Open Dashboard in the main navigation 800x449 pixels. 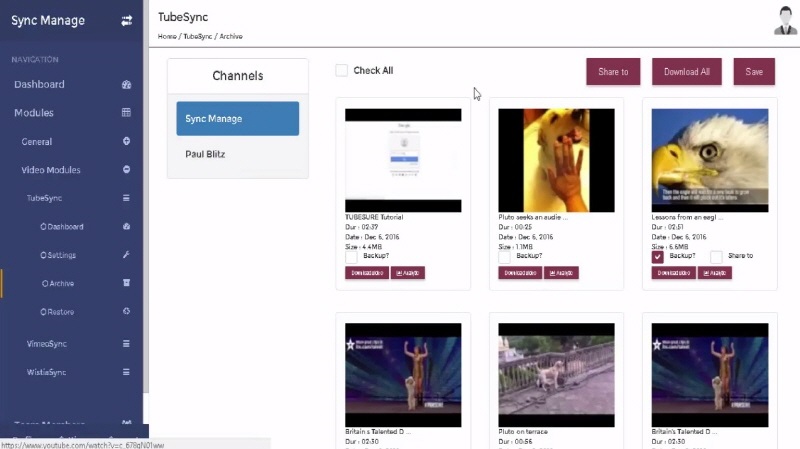tap(39, 85)
